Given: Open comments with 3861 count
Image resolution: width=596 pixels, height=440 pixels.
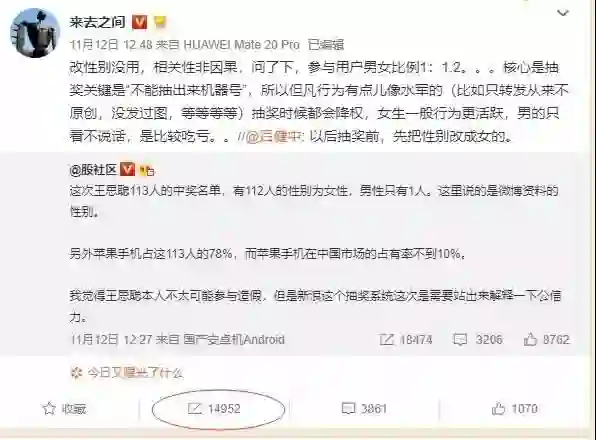Looking at the screenshot, I should click(364, 409).
